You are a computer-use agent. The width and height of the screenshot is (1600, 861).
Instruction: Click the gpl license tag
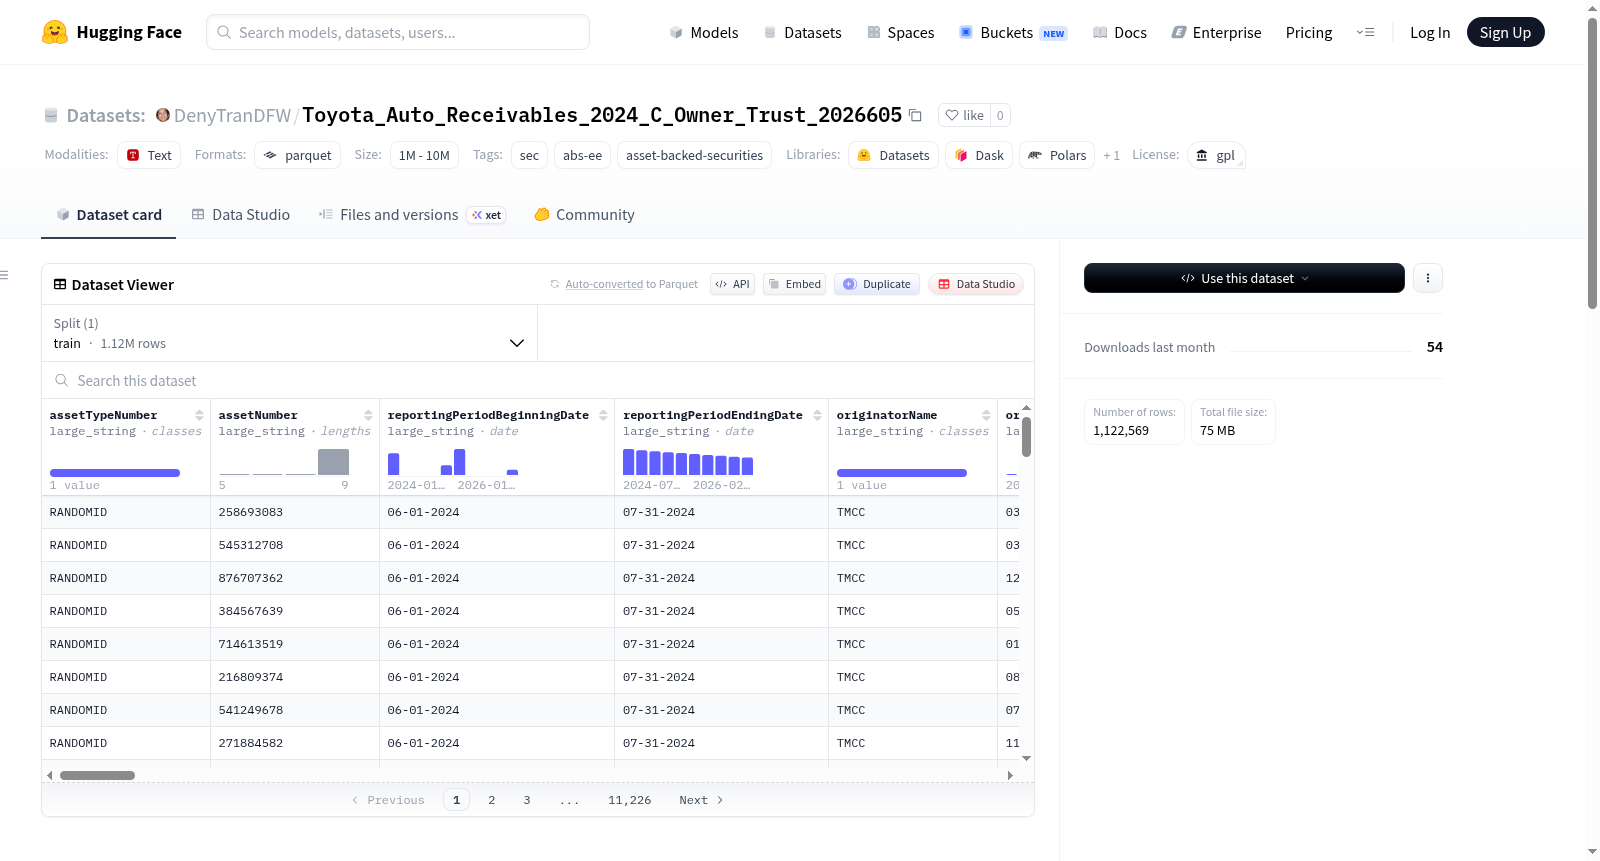point(1216,155)
